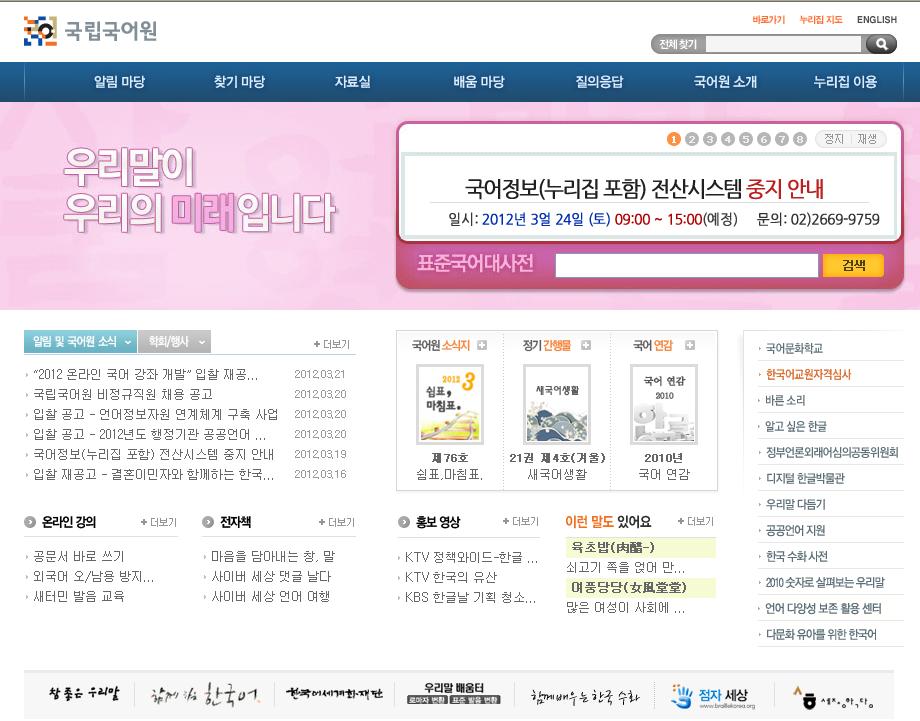Image resolution: width=920 pixels, height=721 pixels.
Task: Click the 함께하는 한국어 footer banner
Action: click(205, 695)
